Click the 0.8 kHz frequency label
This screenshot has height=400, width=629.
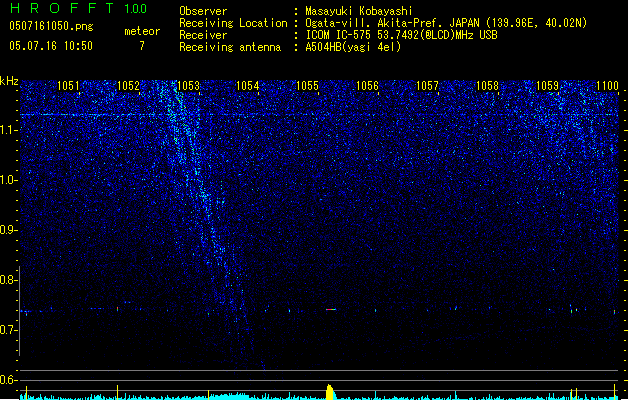coord(8,280)
